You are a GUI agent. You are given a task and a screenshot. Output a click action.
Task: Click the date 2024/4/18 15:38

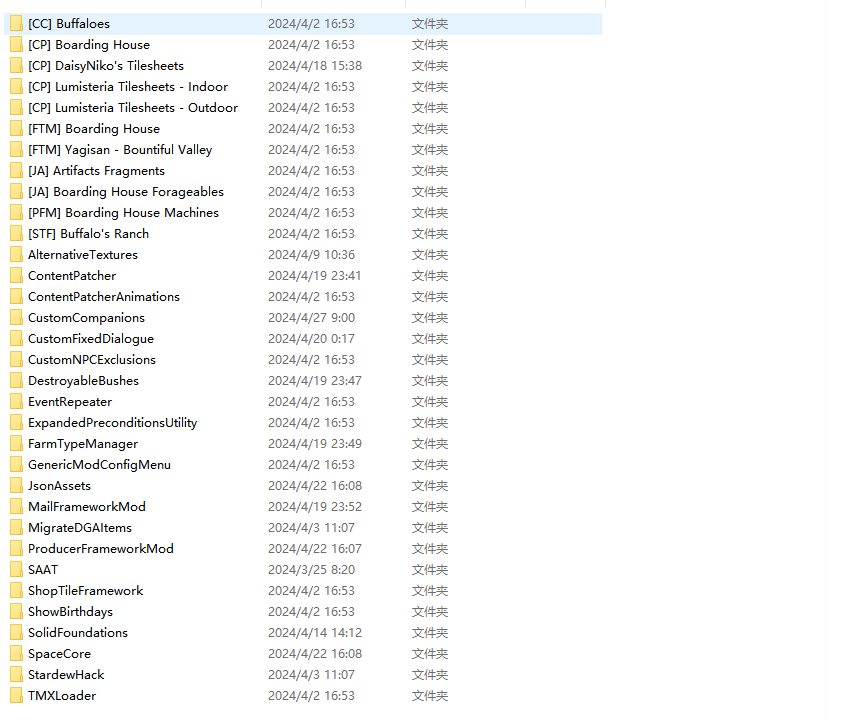[315, 66]
